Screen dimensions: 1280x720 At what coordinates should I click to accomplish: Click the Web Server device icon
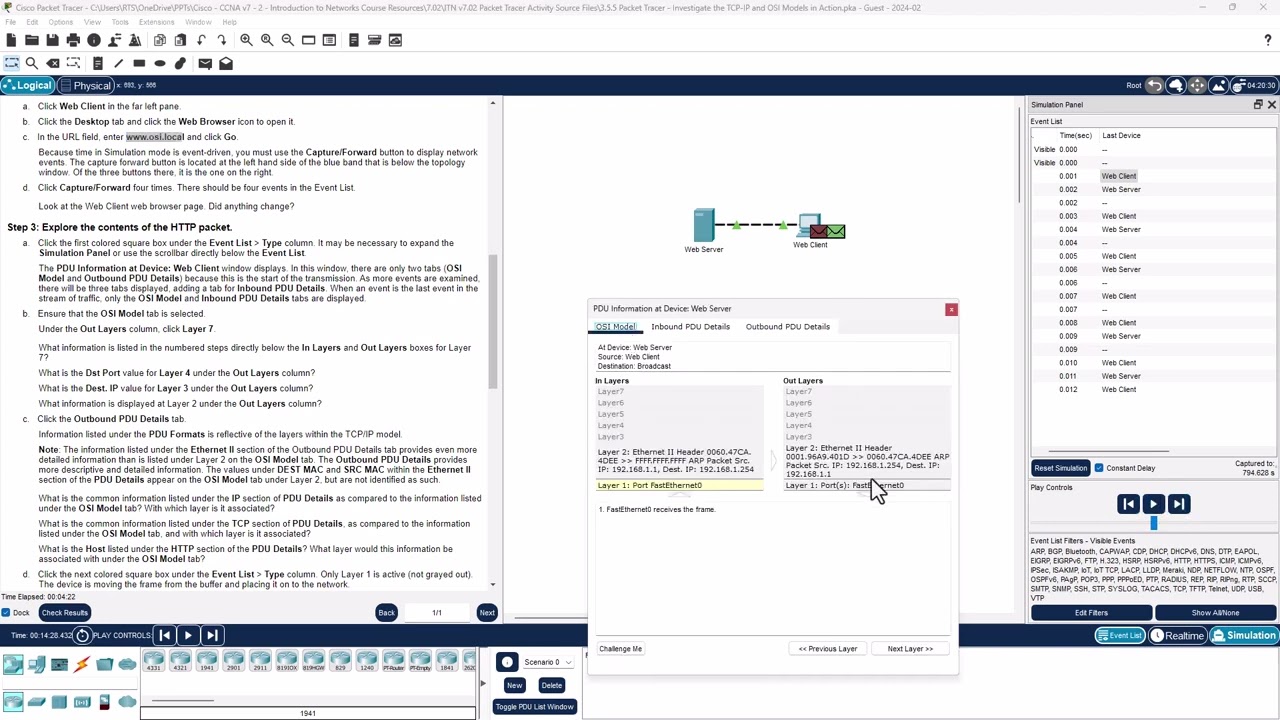click(x=704, y=225)
